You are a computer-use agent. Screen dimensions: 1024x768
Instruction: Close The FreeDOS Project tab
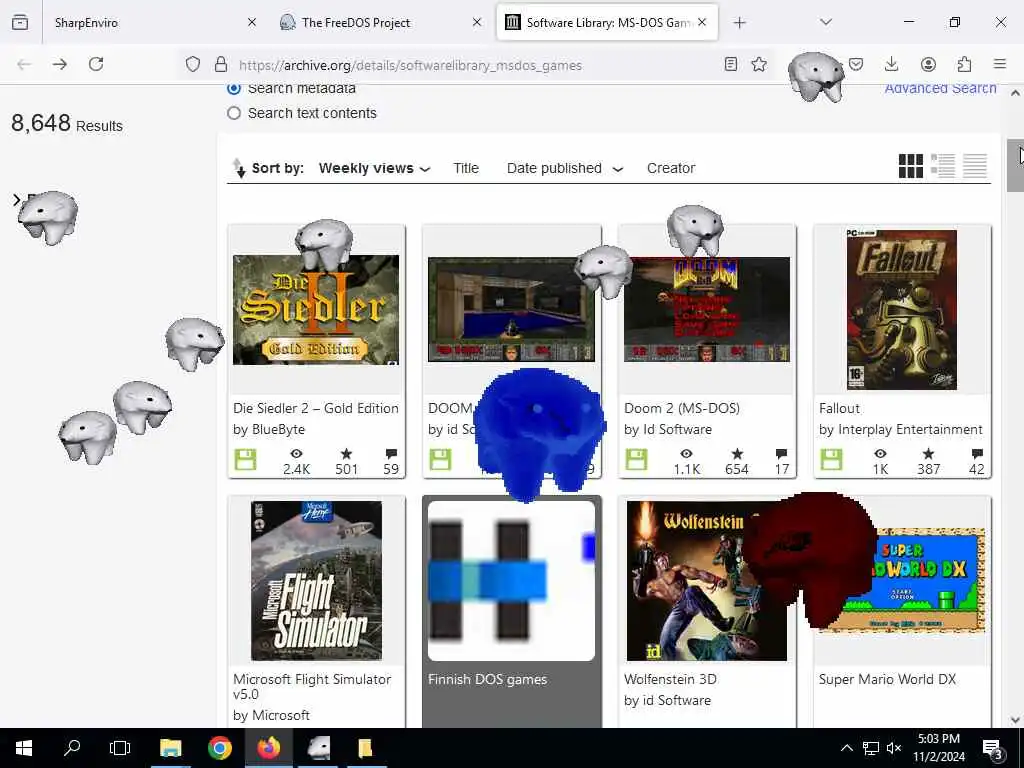[x=477, y=22]
